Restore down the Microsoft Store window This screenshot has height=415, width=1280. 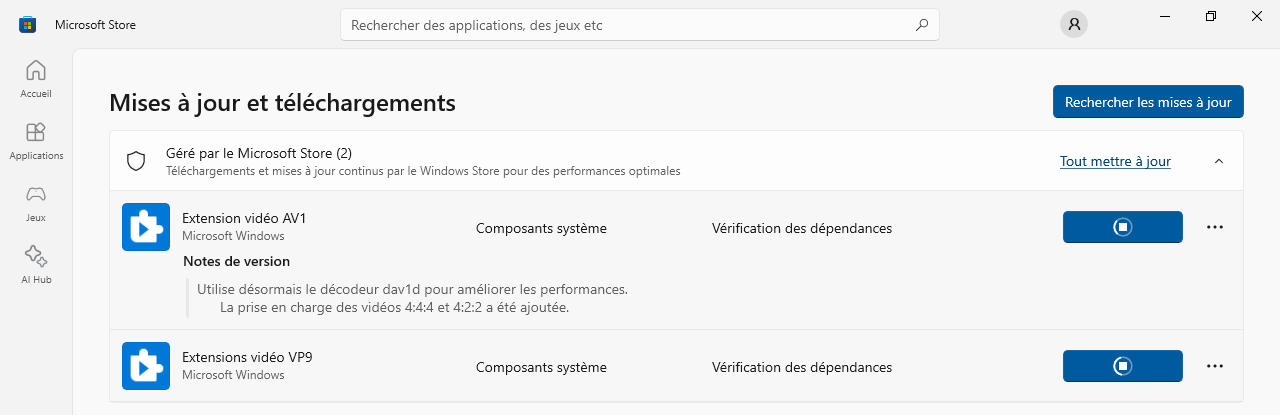point(1211,16)
